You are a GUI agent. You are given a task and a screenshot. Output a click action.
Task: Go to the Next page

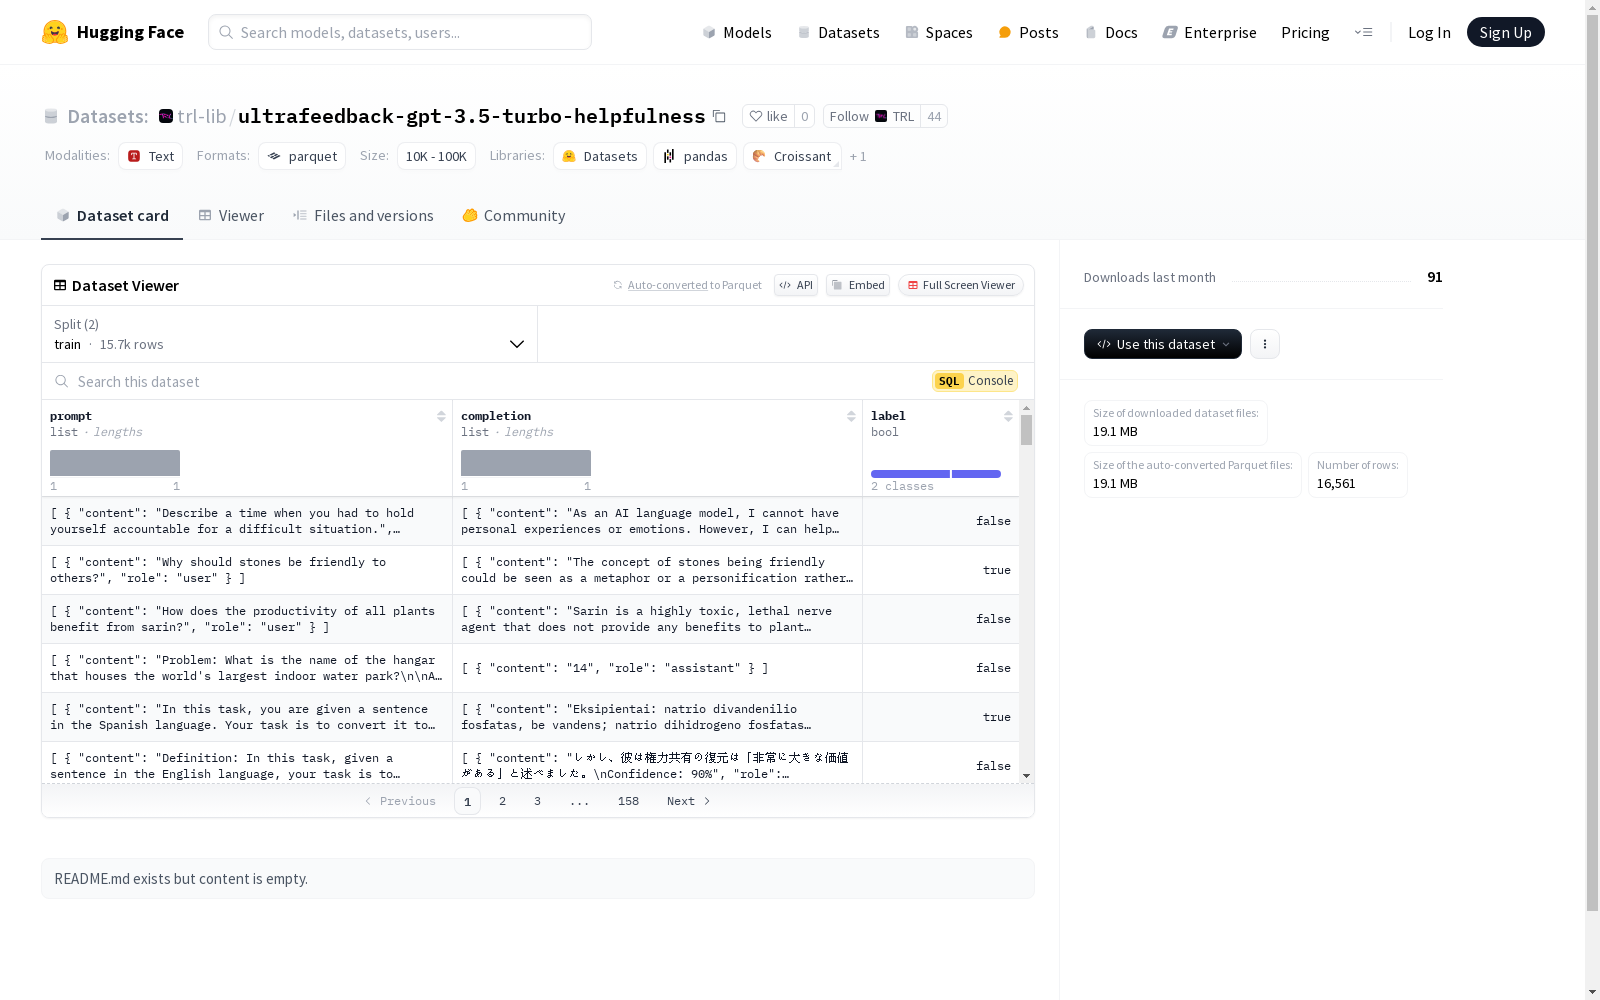point(688,801)
